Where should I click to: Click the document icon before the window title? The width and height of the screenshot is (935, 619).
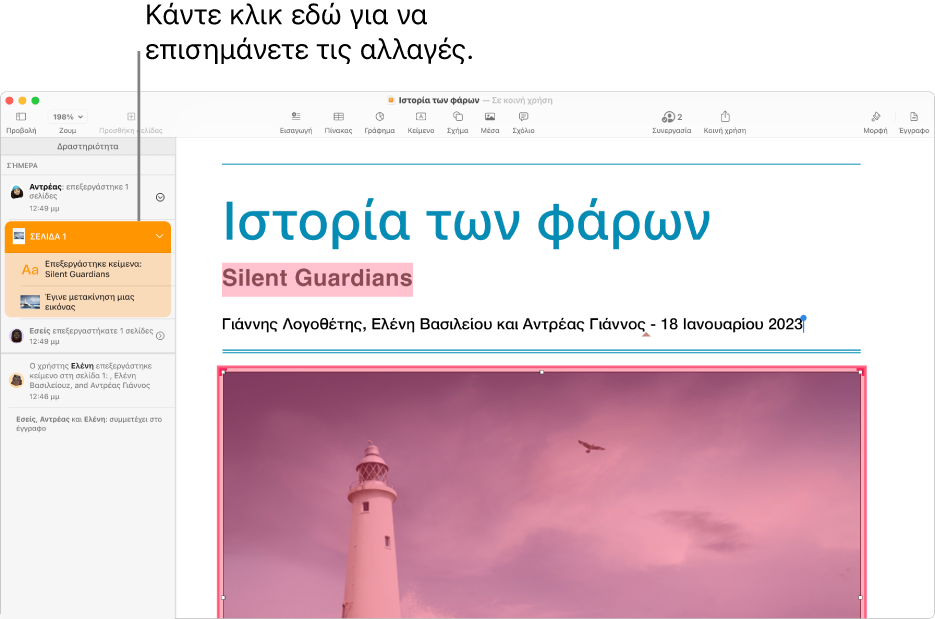[x=391, y=100]
